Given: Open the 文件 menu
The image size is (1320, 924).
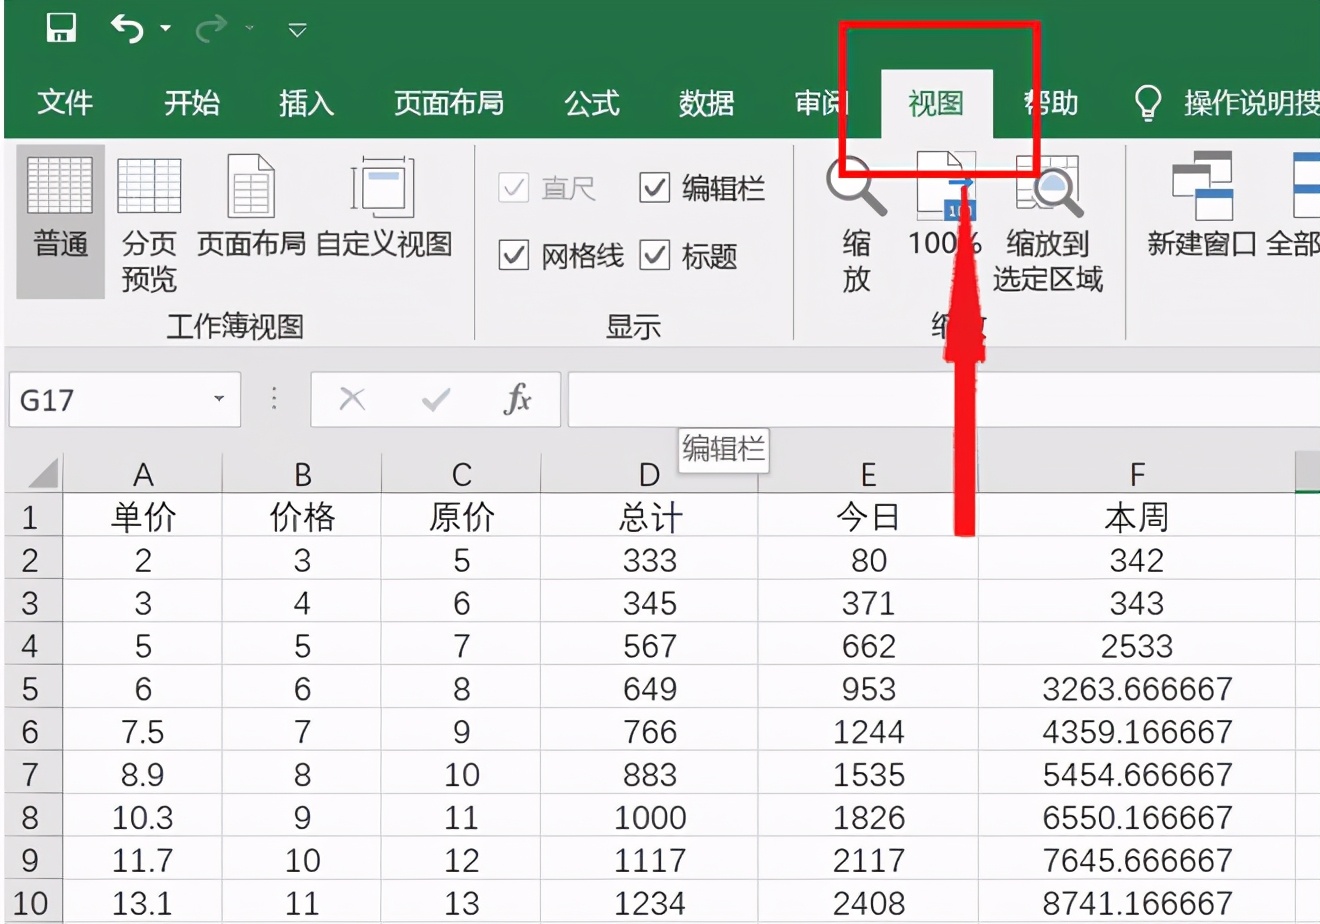Looking at the screenshot, I should pyautogui.click(x=66, y=103).
